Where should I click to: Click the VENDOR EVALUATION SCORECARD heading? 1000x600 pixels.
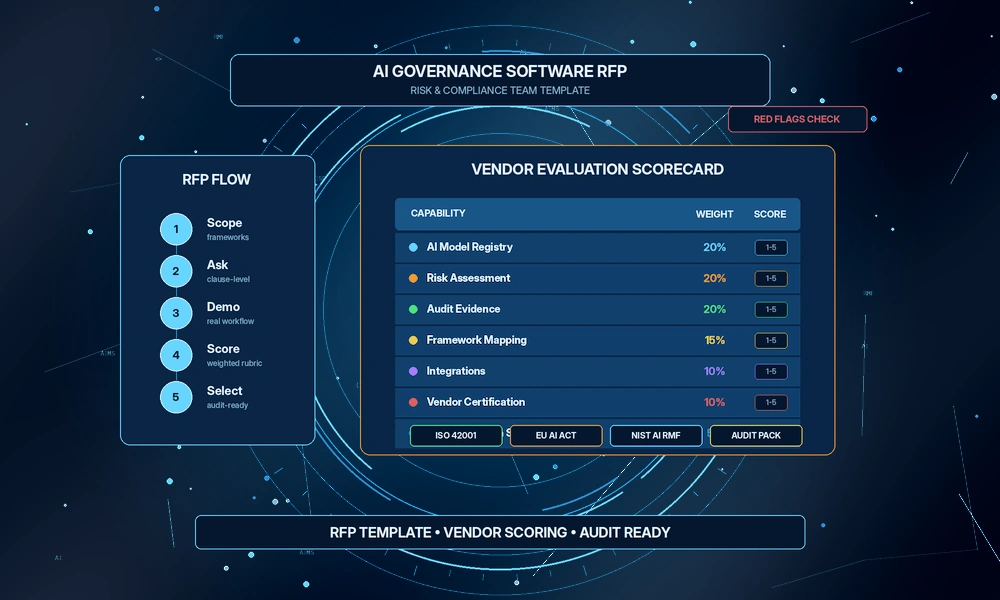point(598,170)
